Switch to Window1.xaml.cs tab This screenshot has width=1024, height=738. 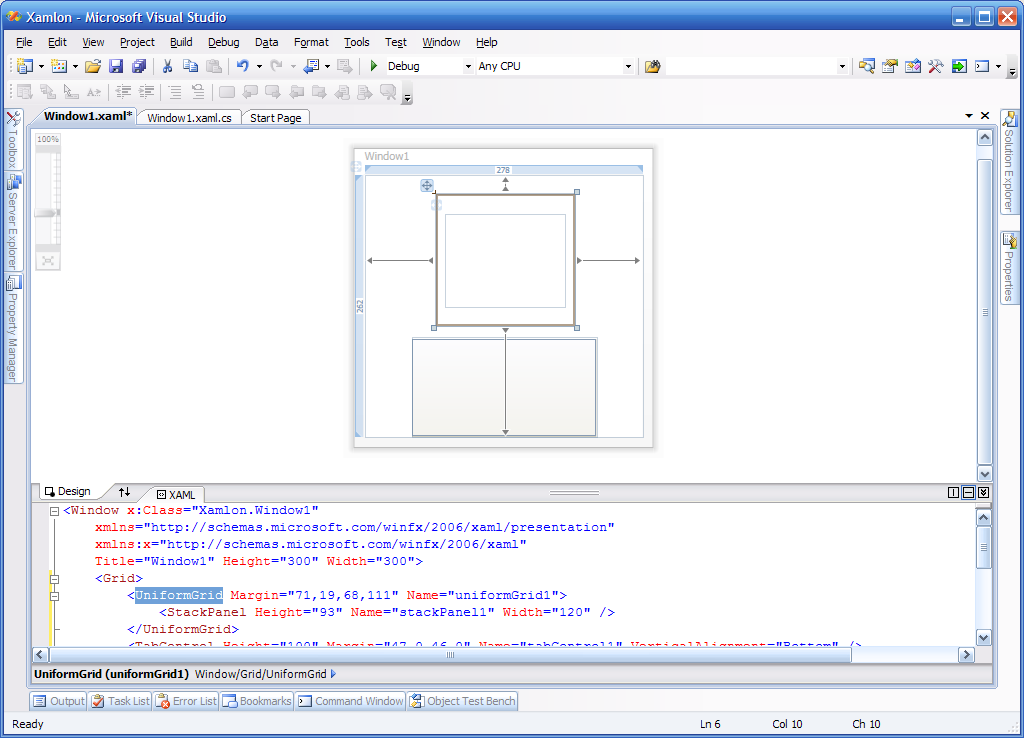pos(189,118)
